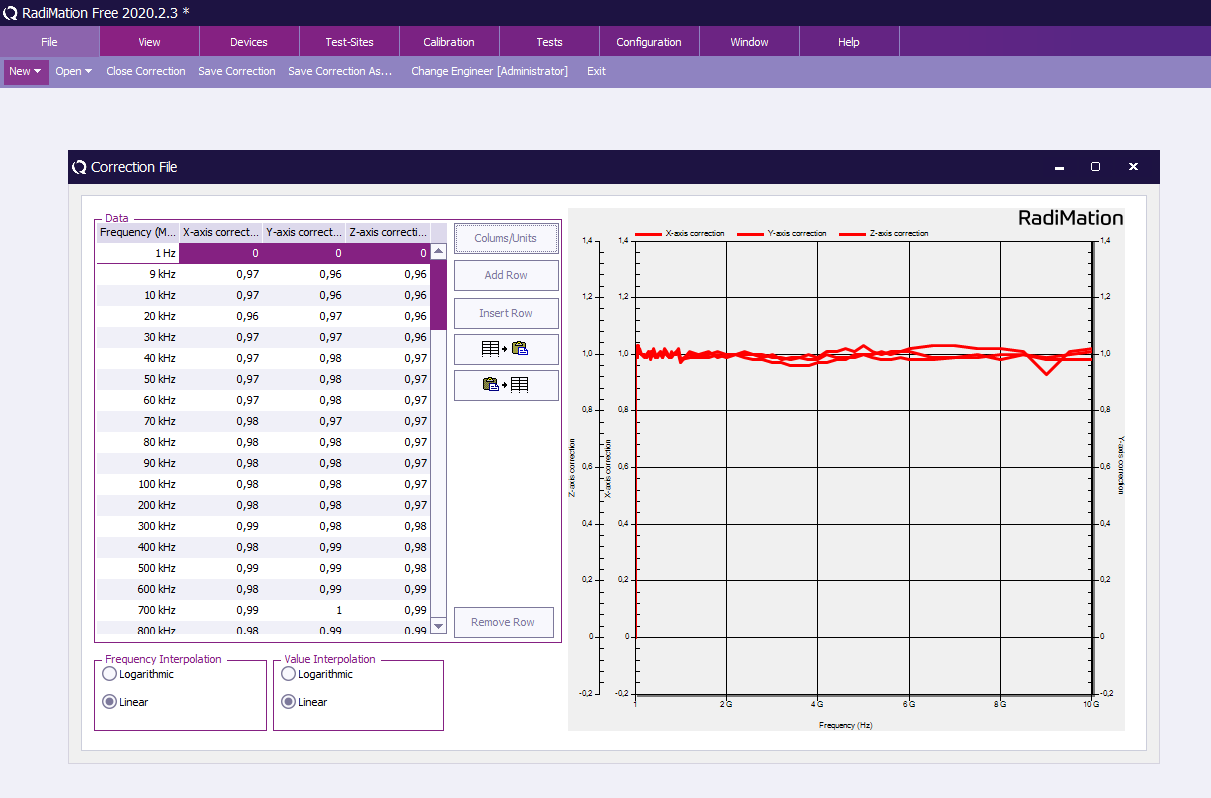Click the data table scroll-down arrow
This screenshot has height=798, width=1211.
[x=438, y=626]
